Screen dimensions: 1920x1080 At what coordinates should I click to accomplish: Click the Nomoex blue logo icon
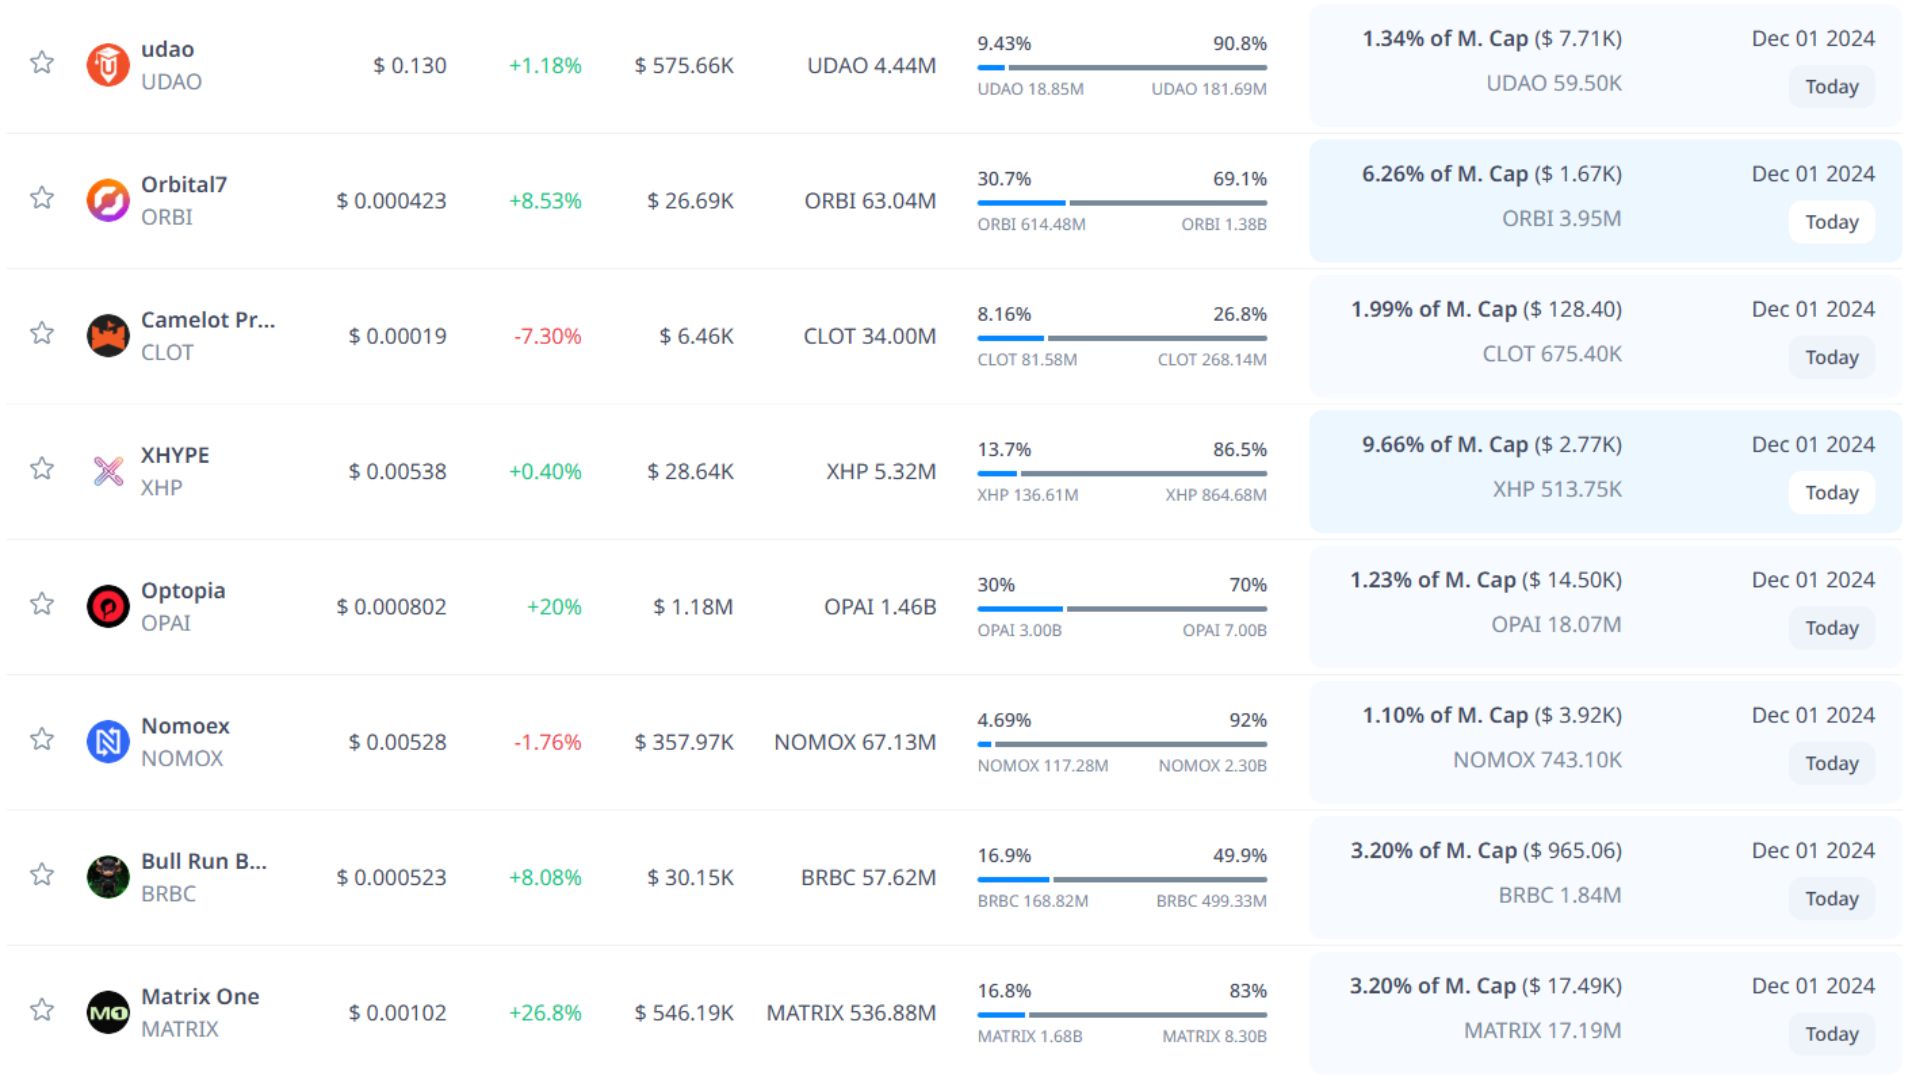point(108,742)
